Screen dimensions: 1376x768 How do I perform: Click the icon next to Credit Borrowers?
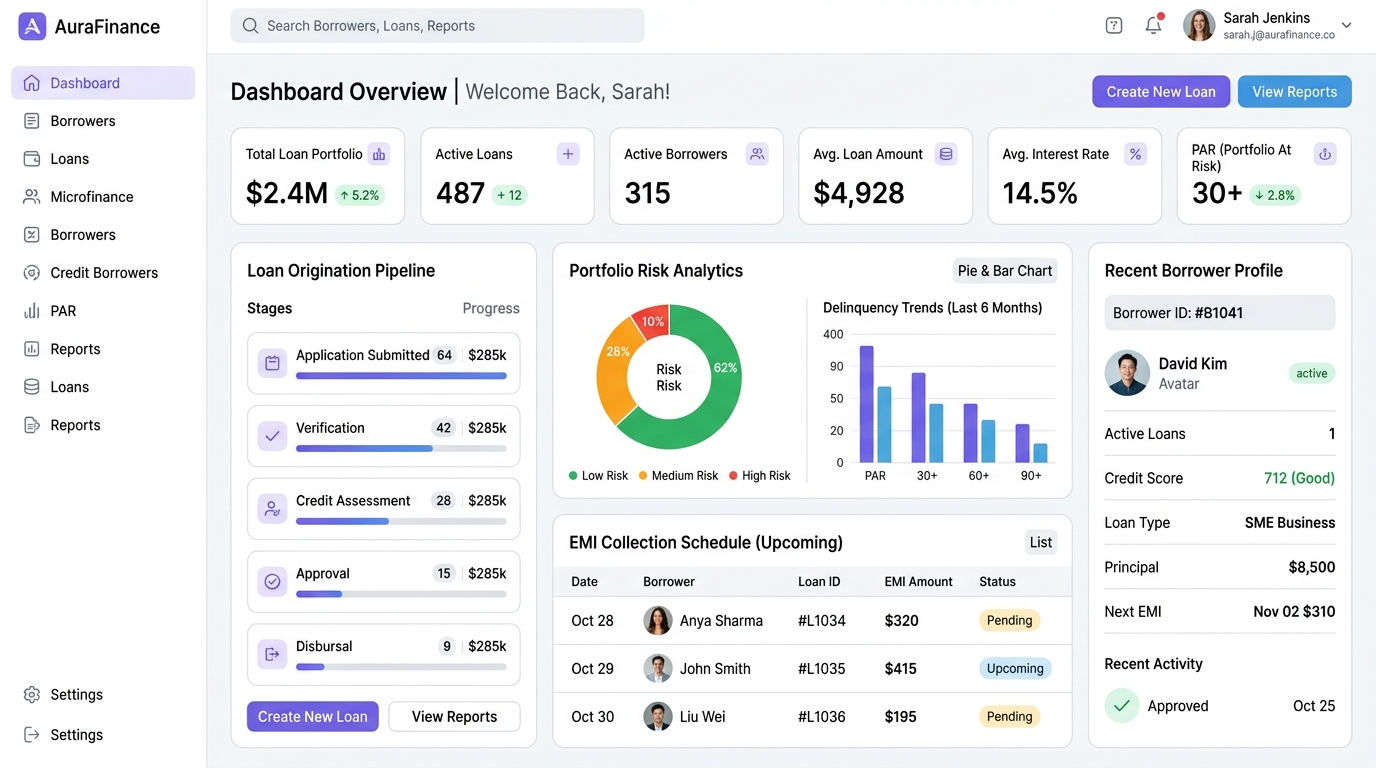coord(32,273)
